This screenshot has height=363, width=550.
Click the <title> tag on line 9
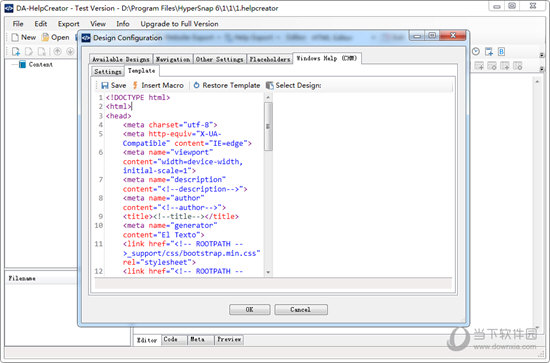click(138, 216)
